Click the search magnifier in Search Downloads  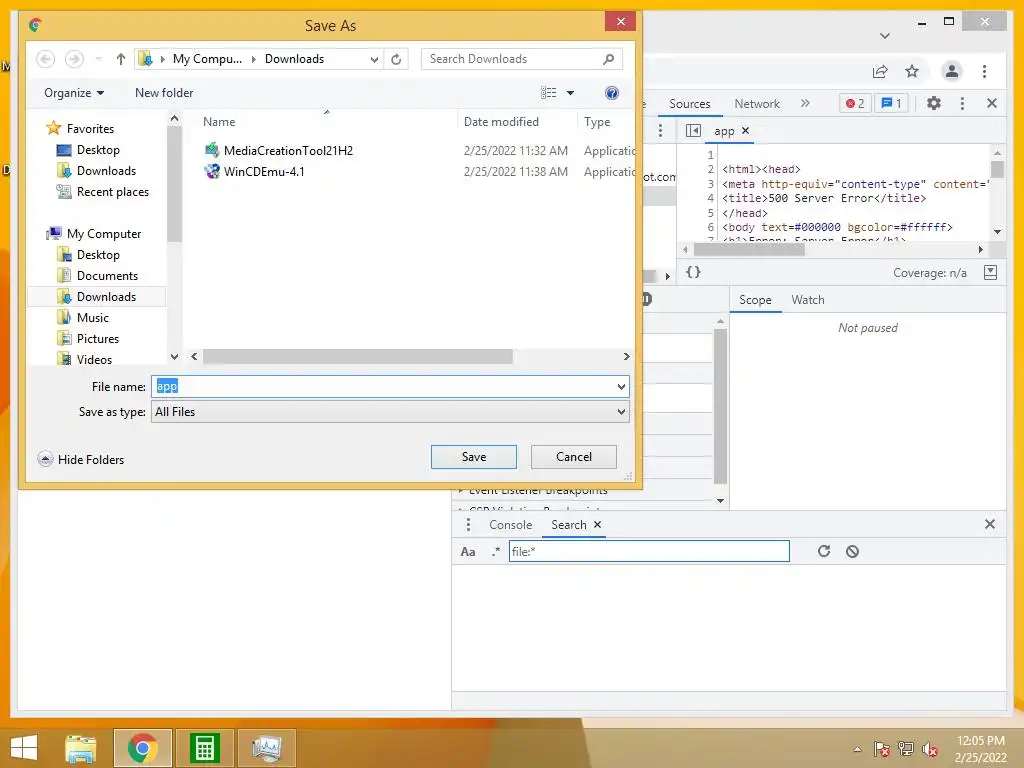[608, 59]
